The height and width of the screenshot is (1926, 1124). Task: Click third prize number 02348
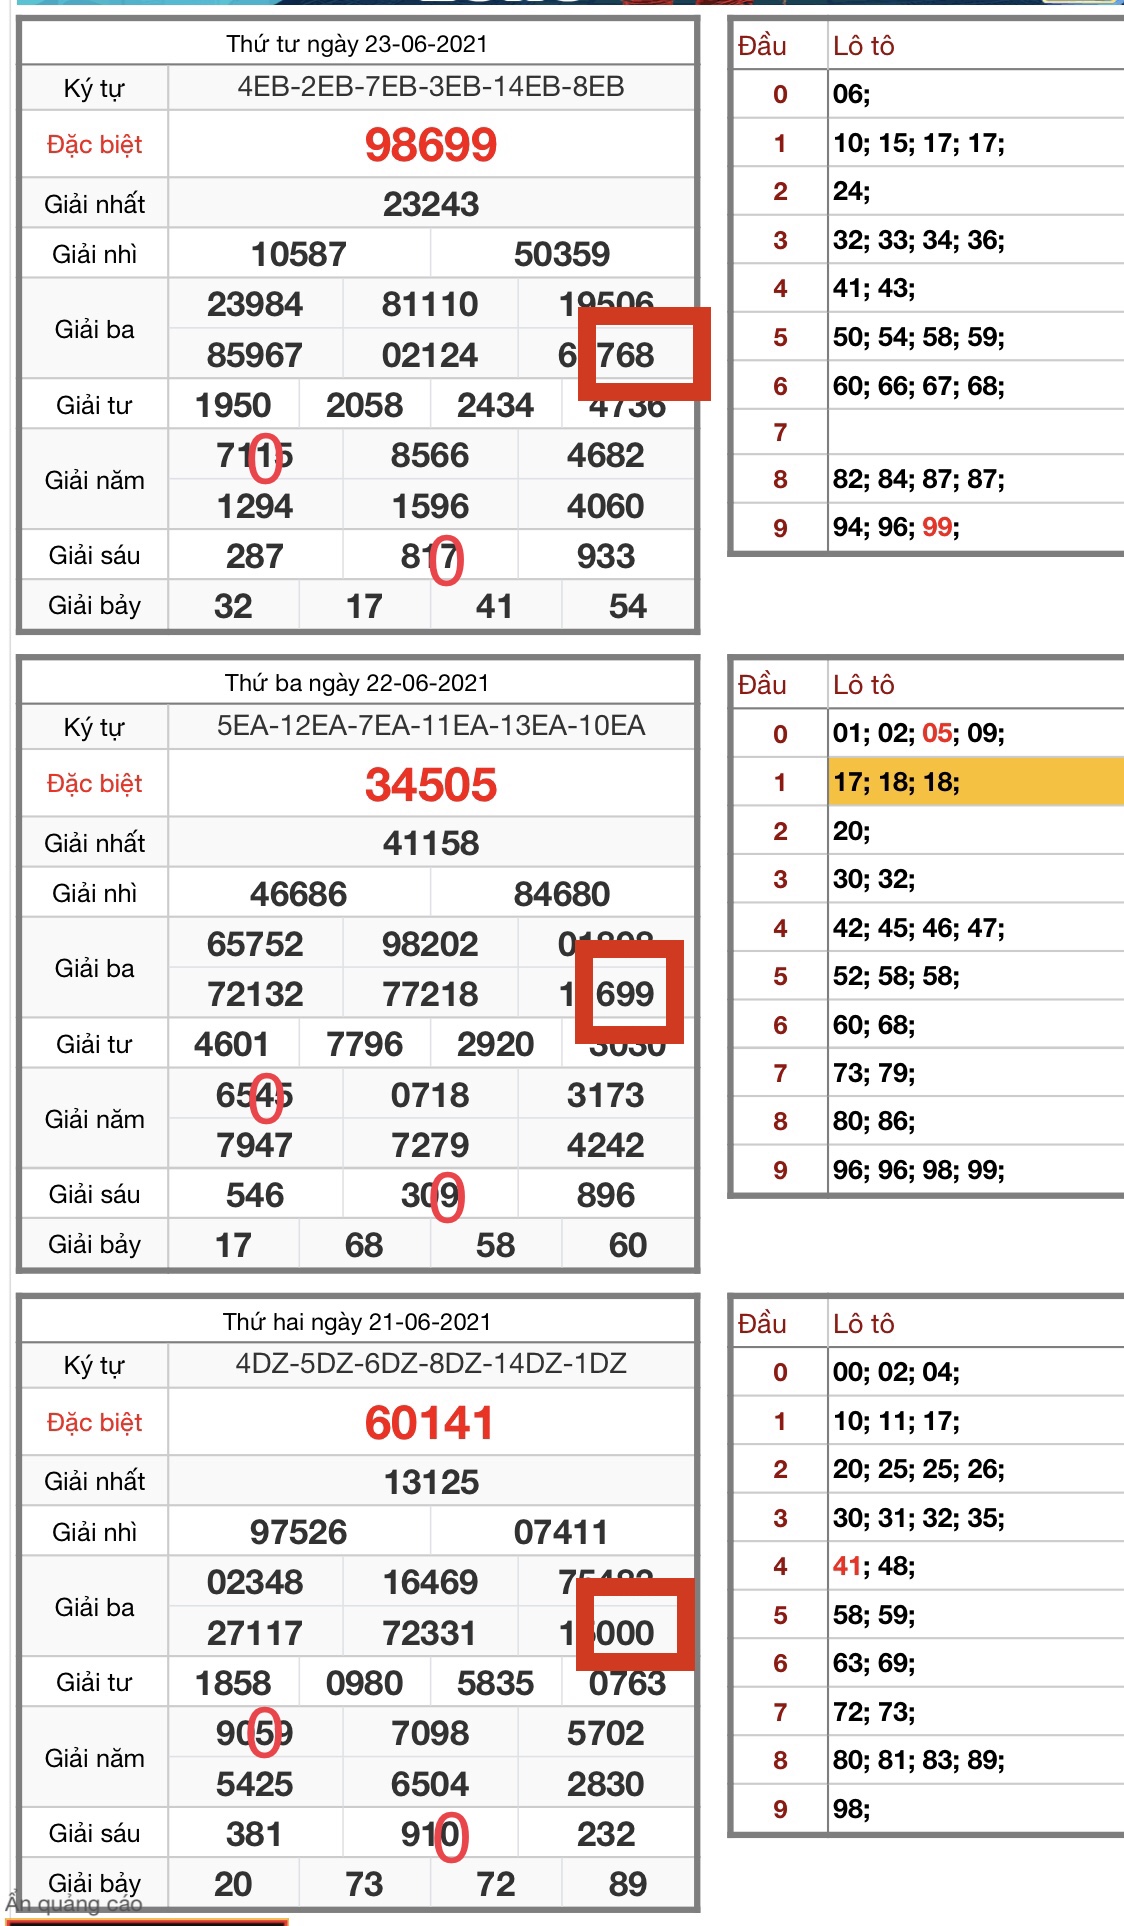point(255,1582)
